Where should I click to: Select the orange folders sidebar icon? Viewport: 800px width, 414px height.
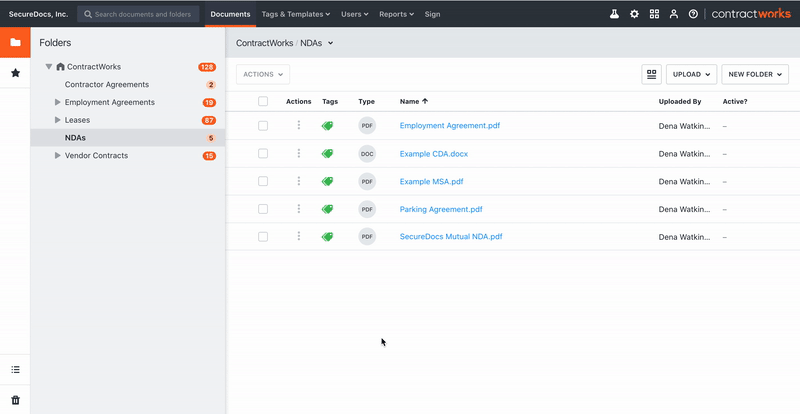click(x=15, y=42)
